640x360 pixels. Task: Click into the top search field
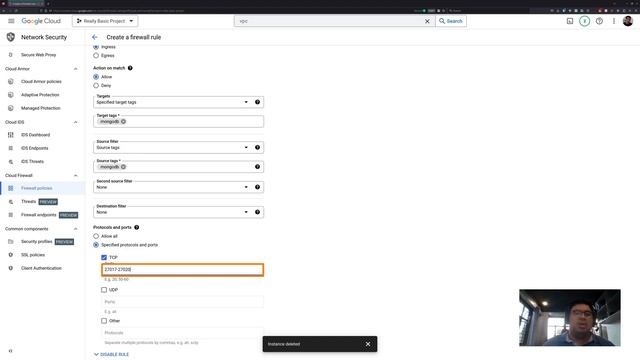coord(331,21)
